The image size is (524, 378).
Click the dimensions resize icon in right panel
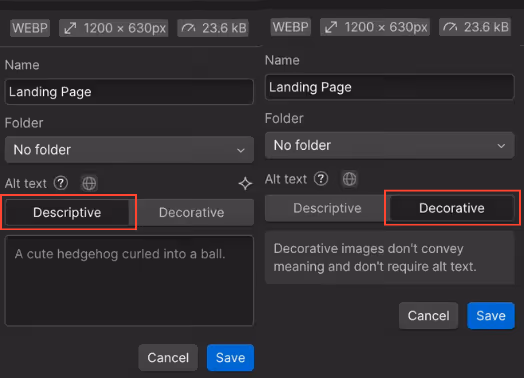[x=331, y=27]
